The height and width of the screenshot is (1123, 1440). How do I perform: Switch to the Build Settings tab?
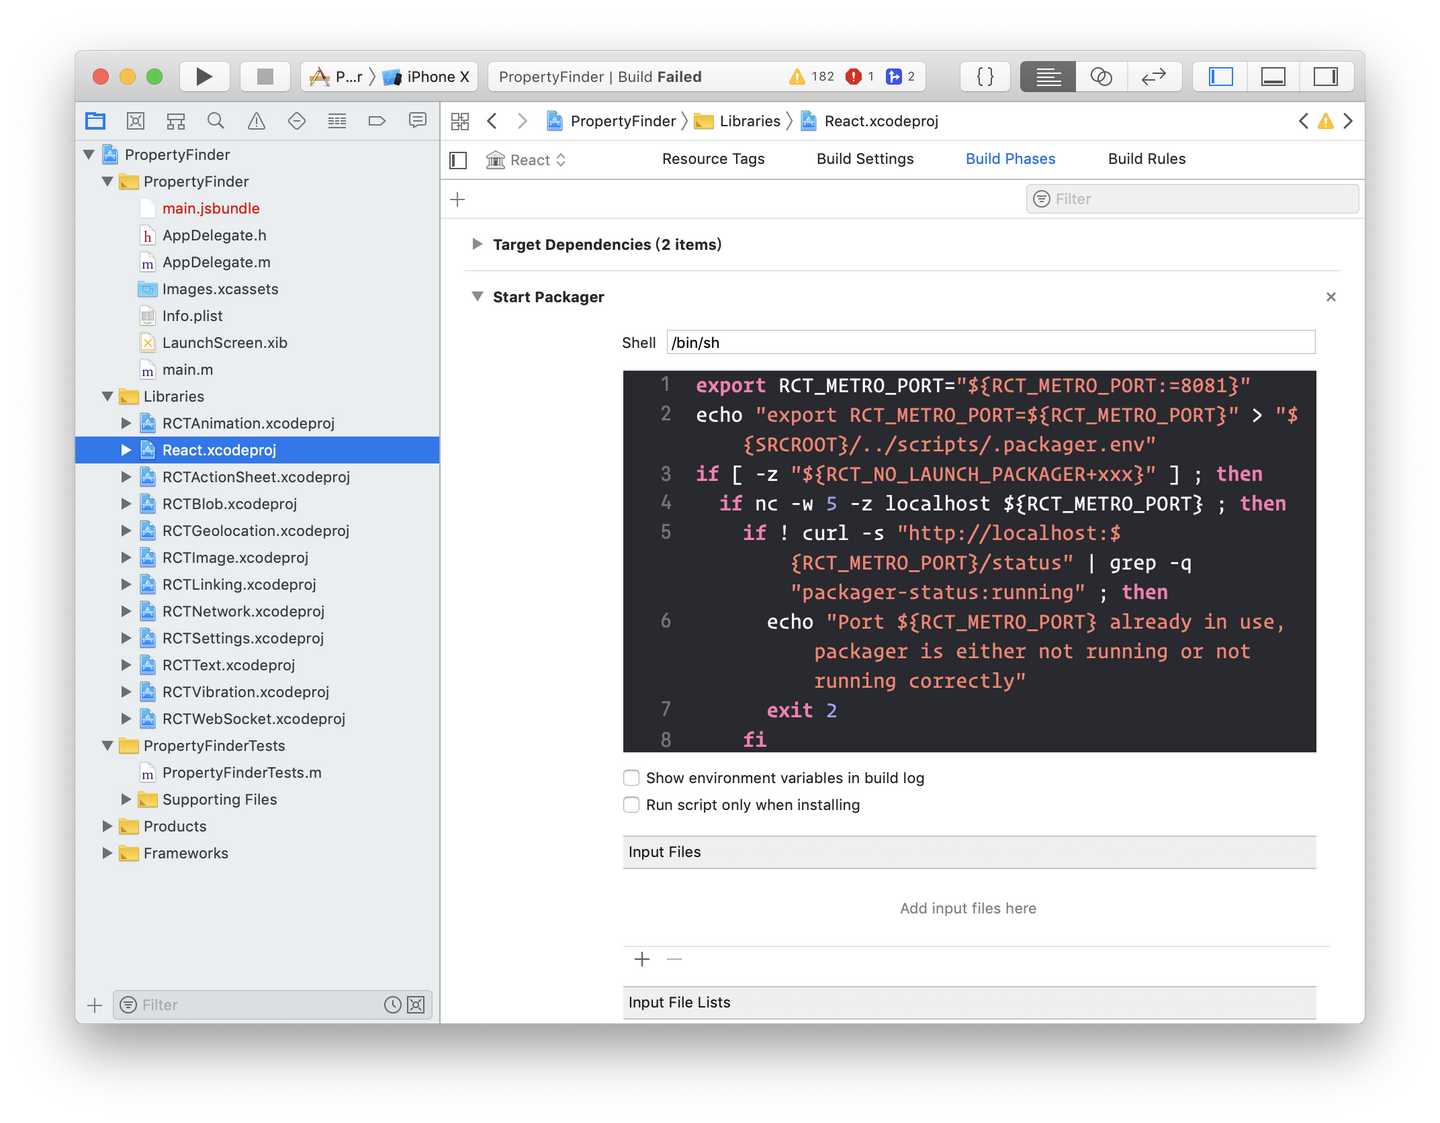tap(865, 159)
